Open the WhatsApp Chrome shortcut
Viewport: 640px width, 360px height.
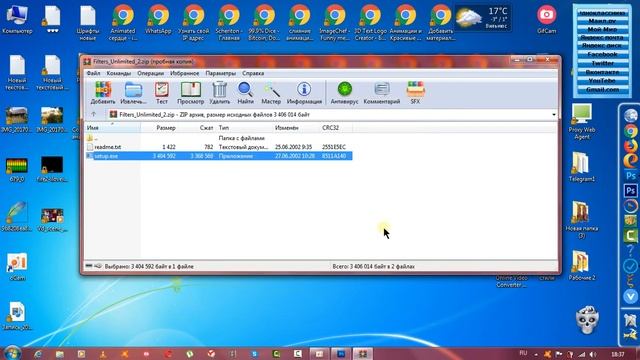158,20
